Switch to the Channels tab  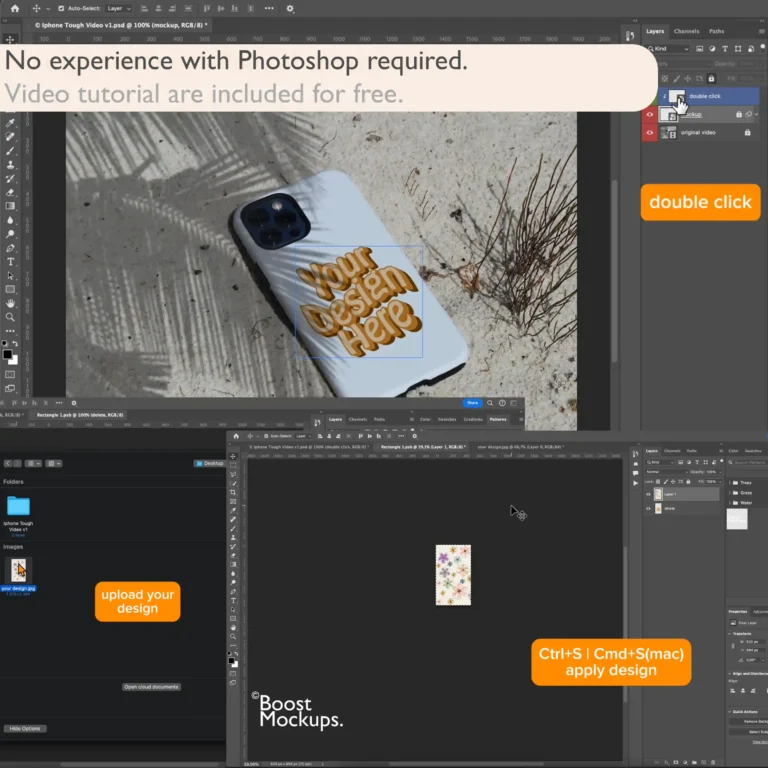coord(686,31)
